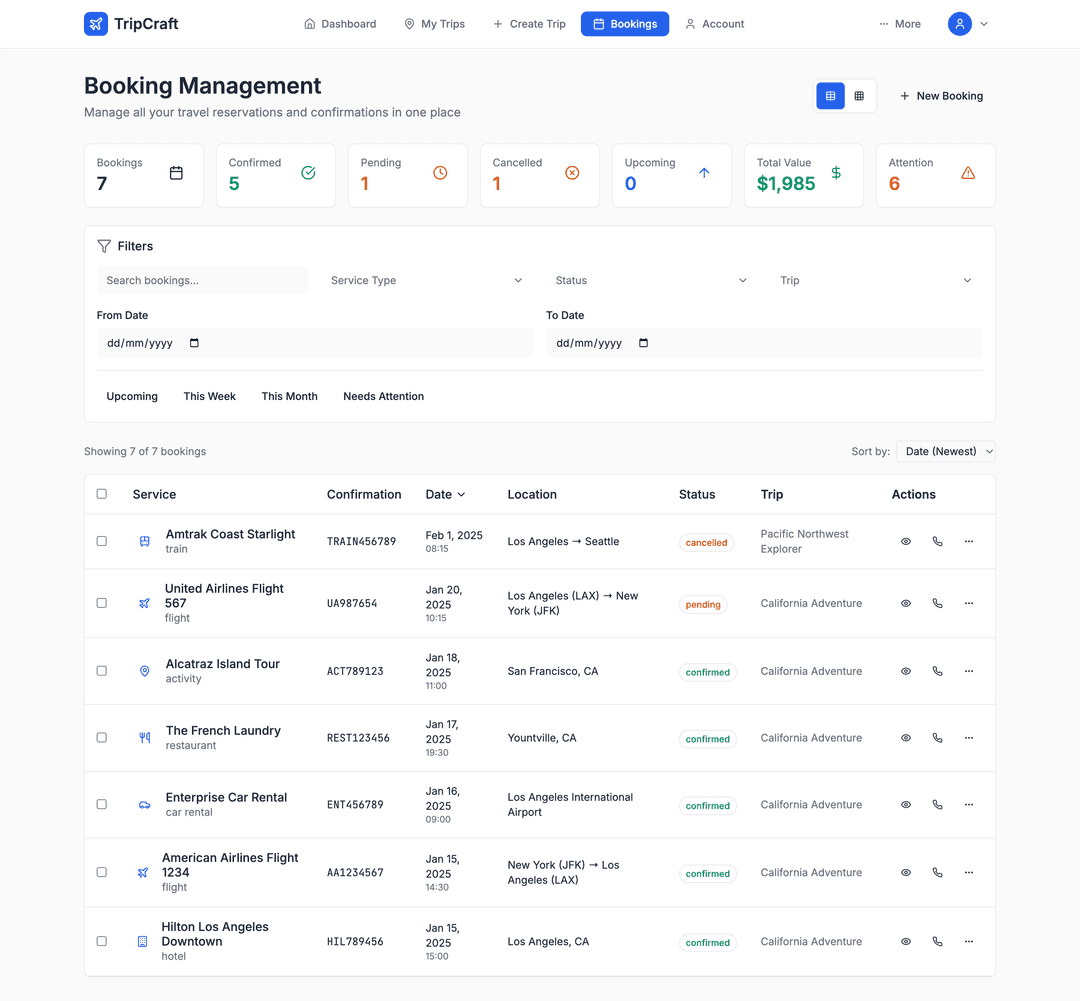View details of The French Laundry booking
1080x1001 pixels.
click(905, 737)
